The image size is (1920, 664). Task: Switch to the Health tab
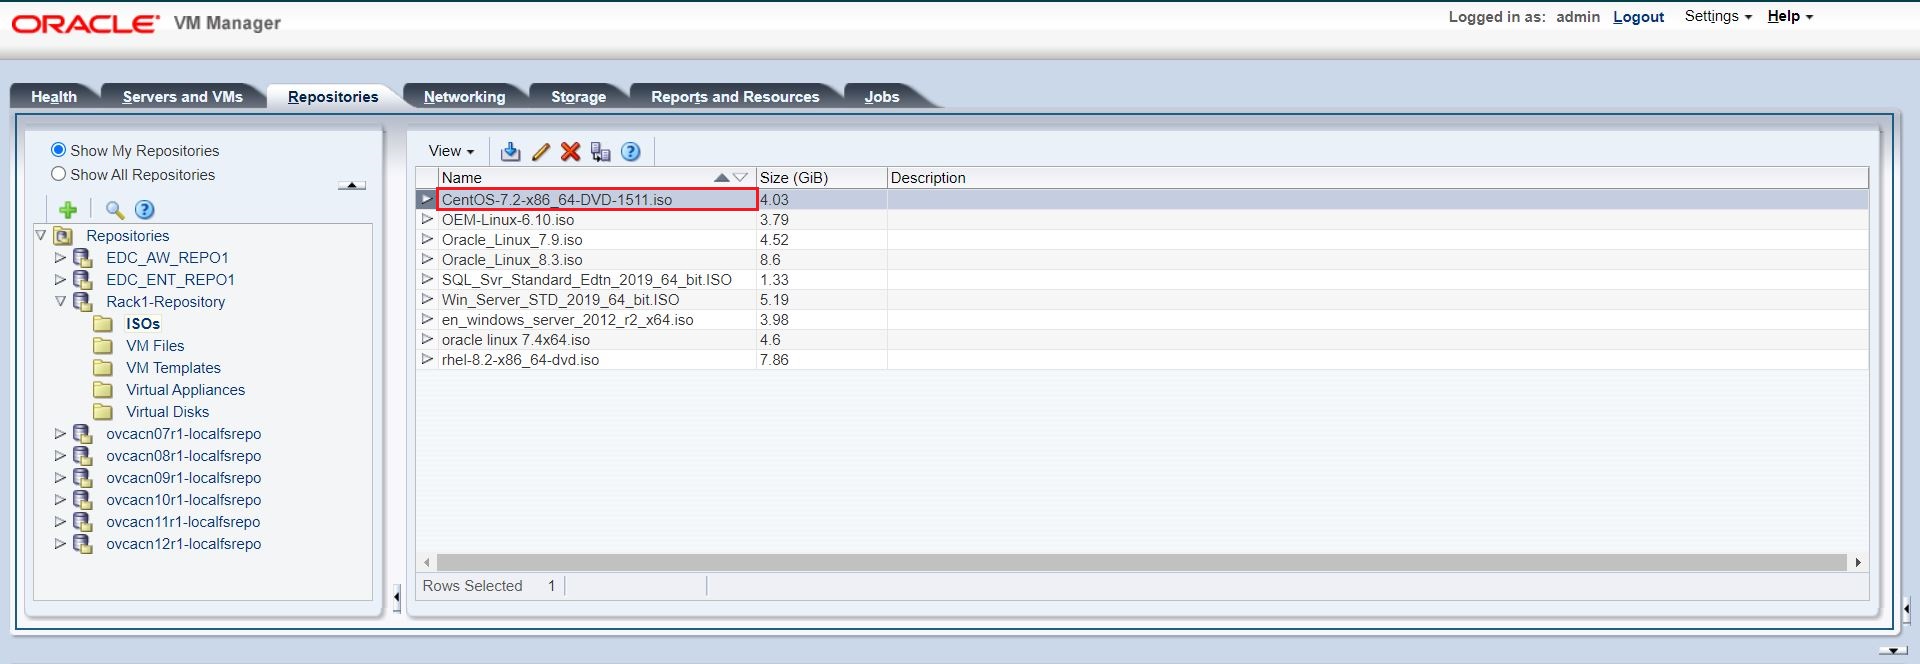54,96
